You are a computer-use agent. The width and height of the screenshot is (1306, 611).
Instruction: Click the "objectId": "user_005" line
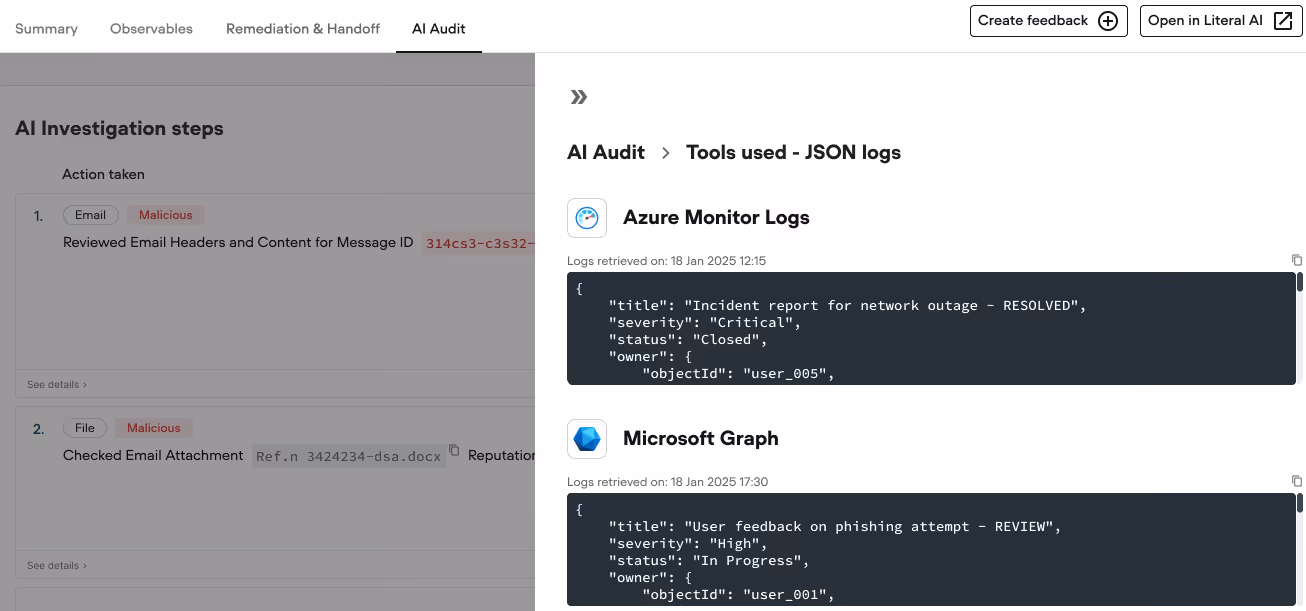point(738,374)
